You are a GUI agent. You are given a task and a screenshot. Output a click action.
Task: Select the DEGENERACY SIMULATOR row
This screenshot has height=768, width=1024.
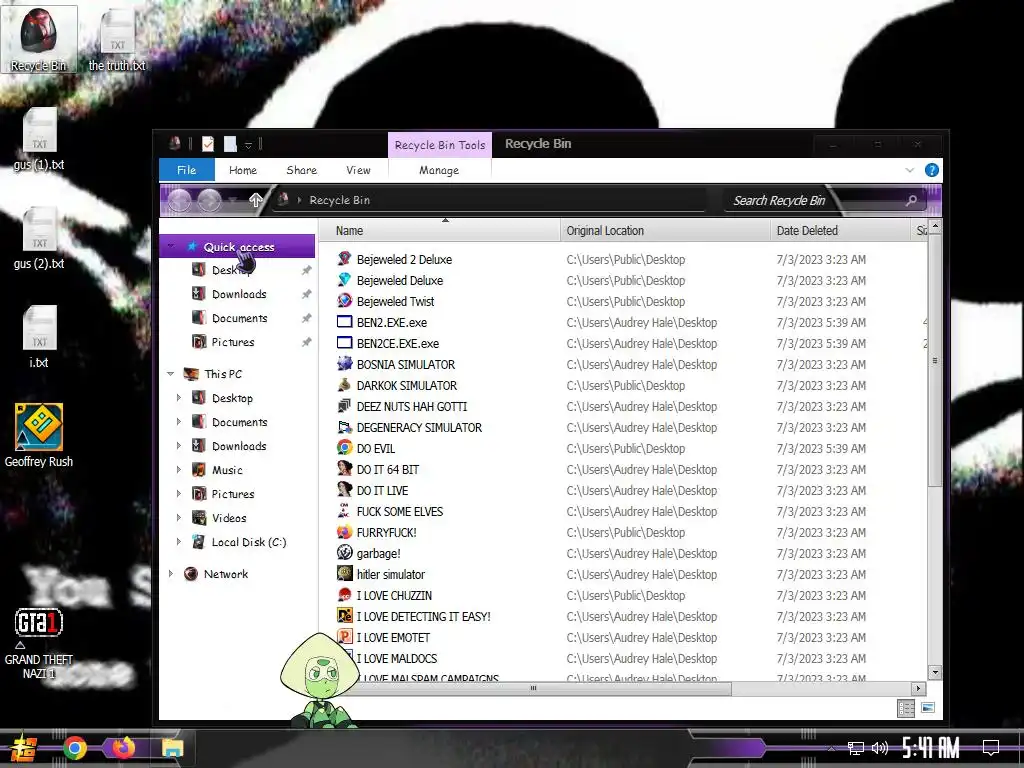[x=623, y=428]
